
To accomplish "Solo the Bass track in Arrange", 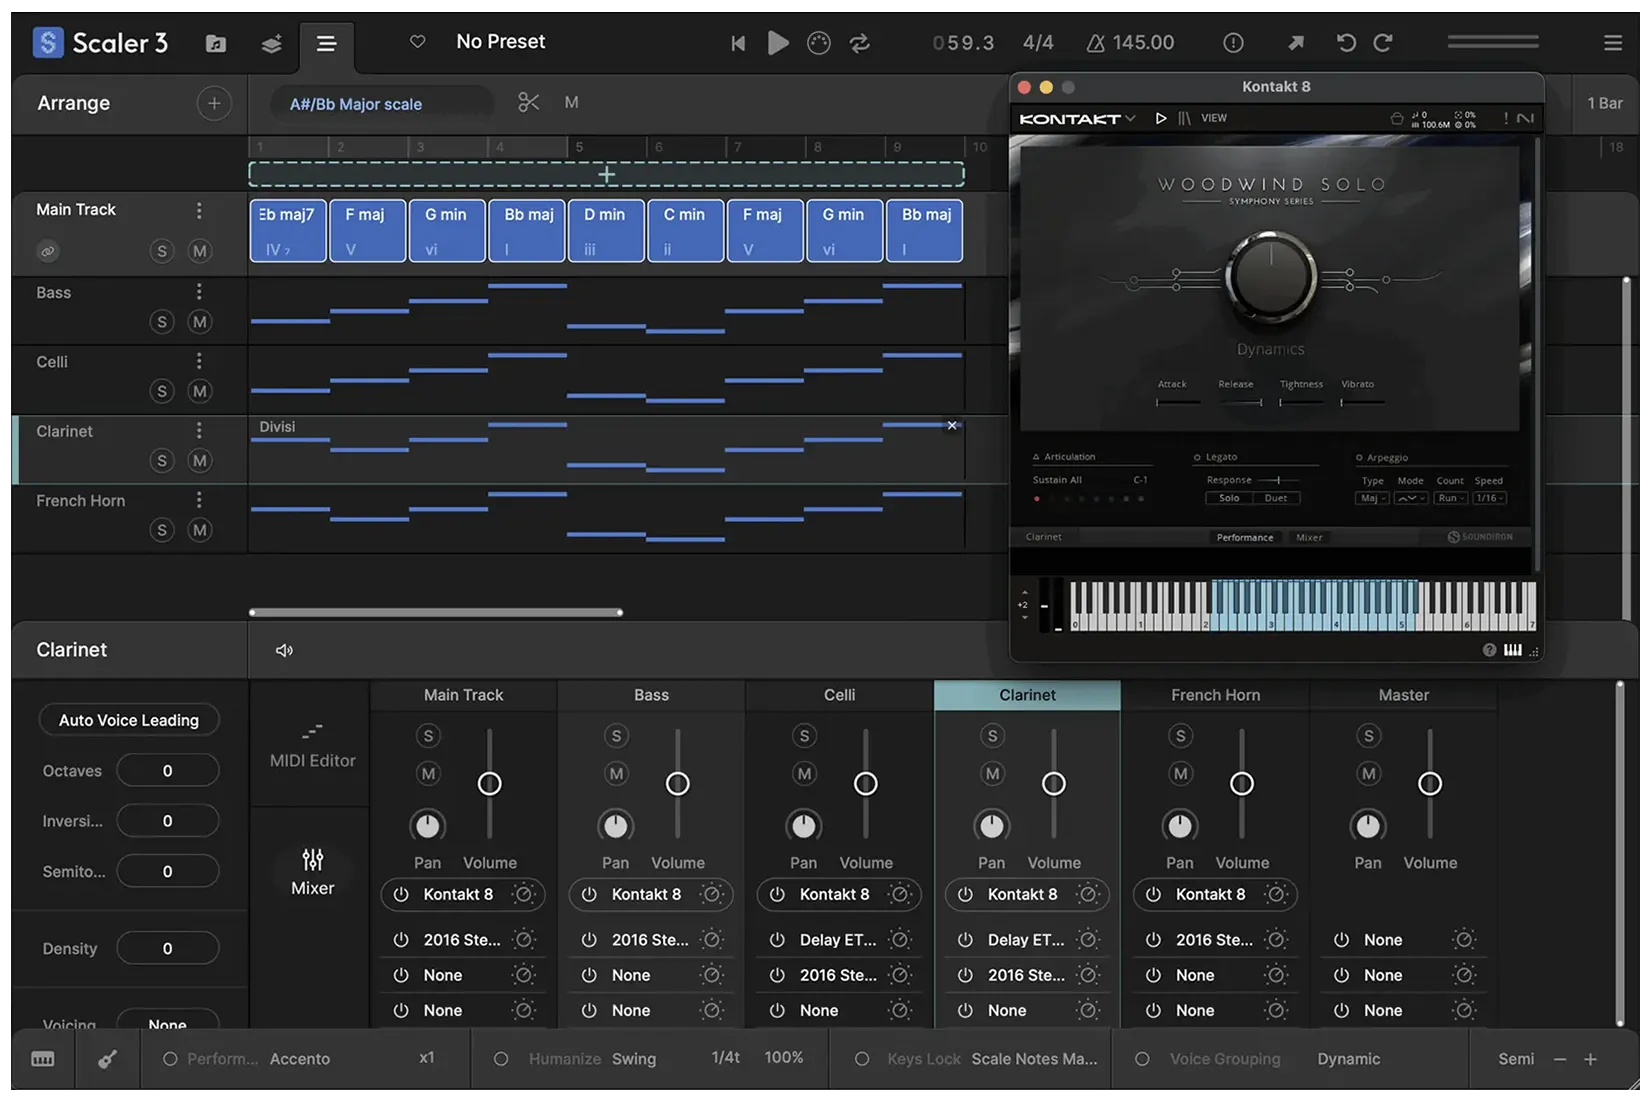I will tap(162, 322).
